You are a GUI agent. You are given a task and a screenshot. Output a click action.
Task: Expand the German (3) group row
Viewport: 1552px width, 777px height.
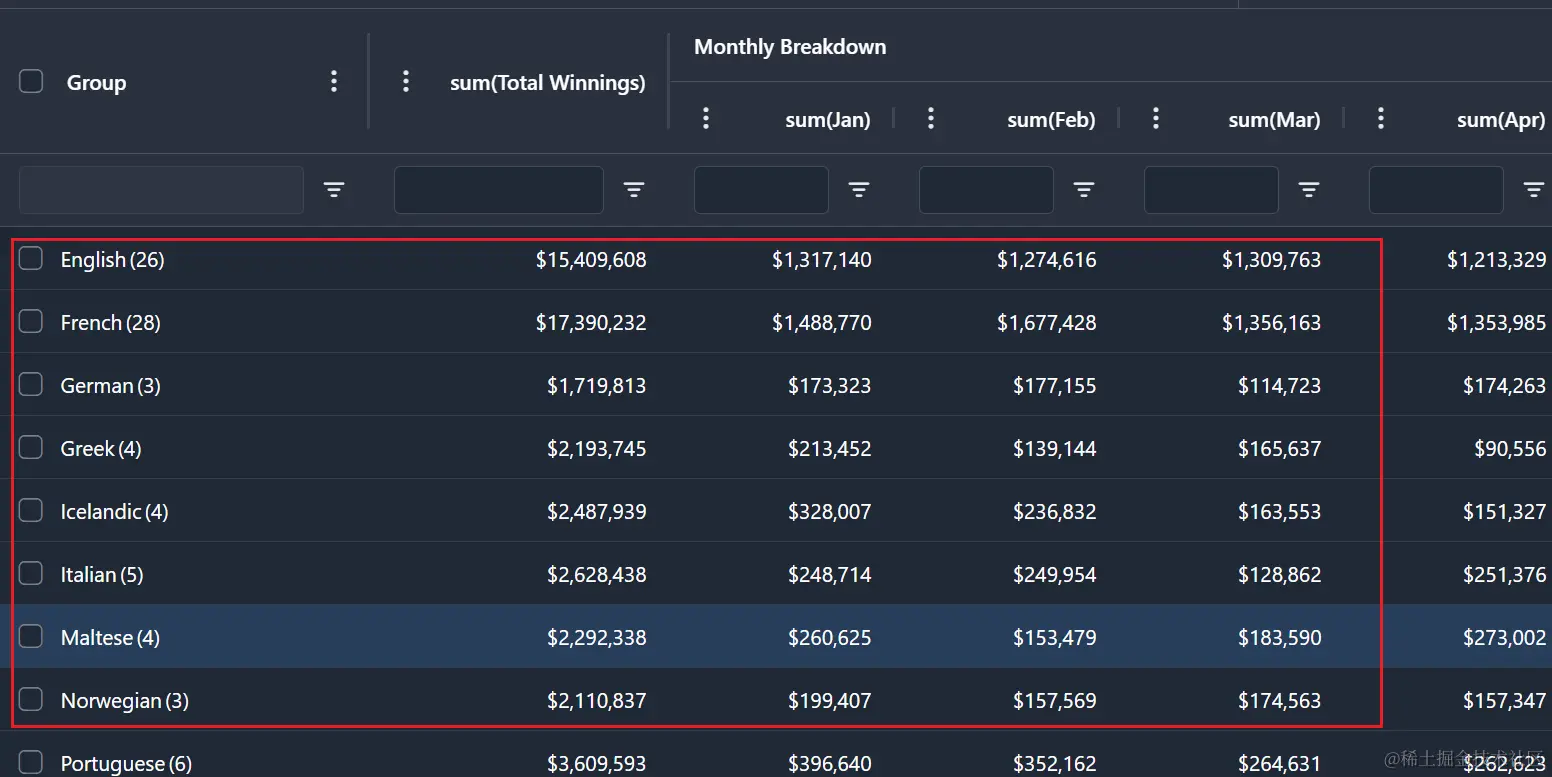tap(110, 386)
